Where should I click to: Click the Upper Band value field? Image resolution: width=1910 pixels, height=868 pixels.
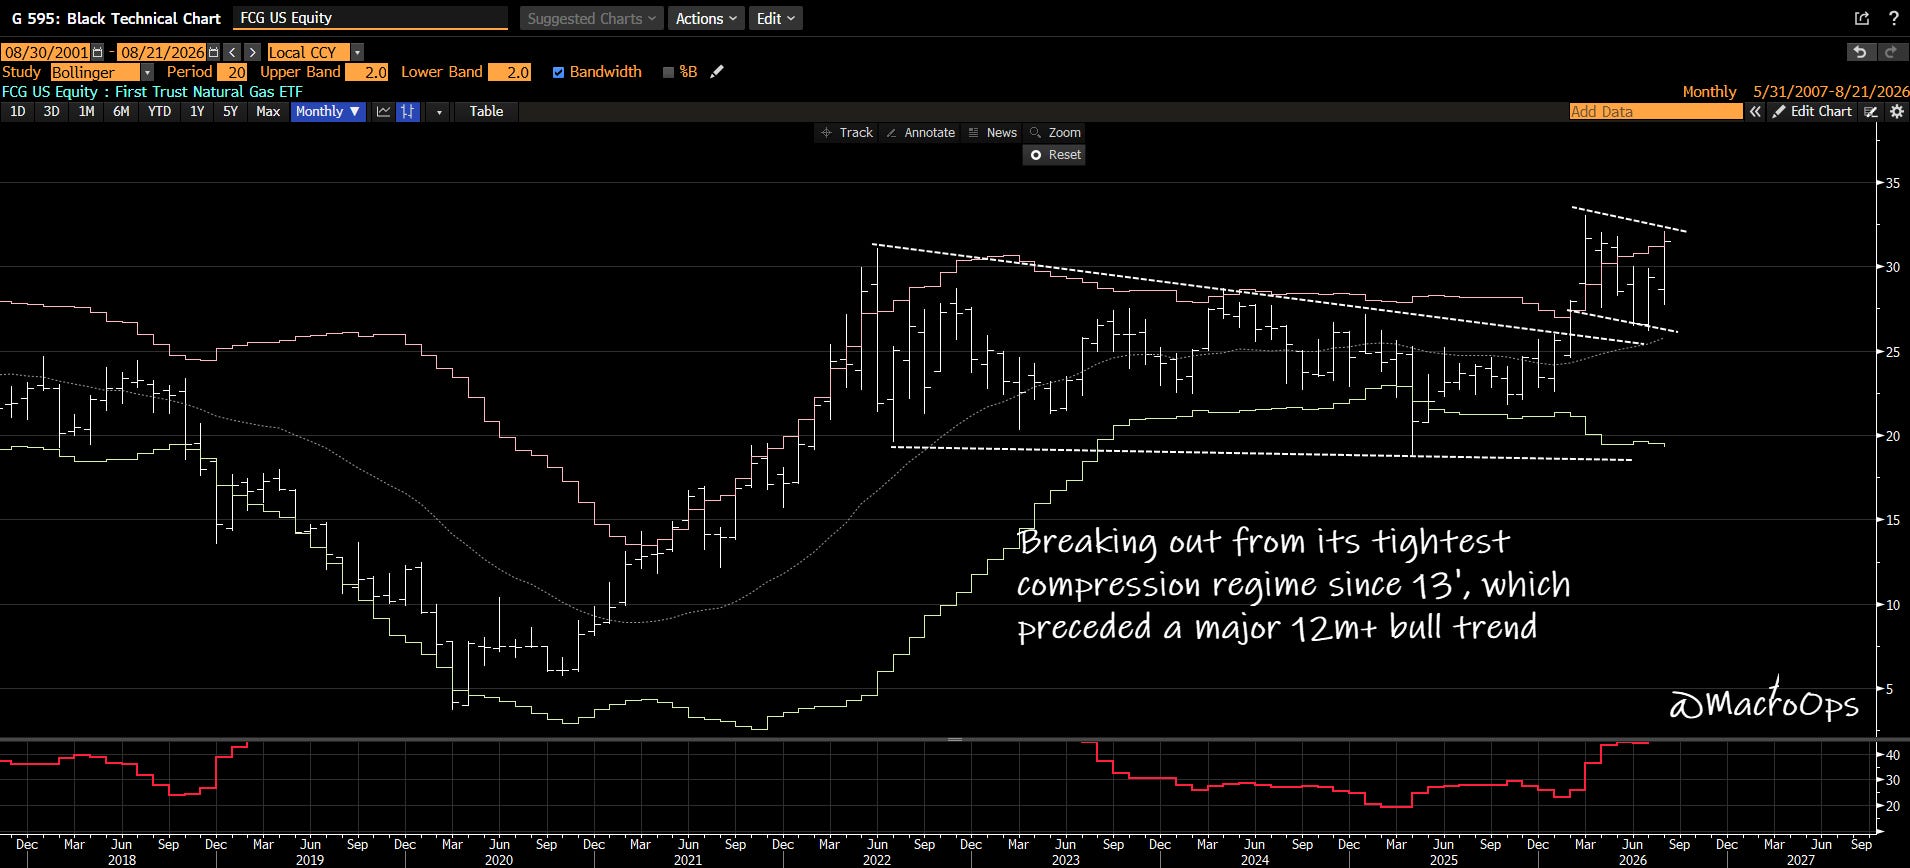coord(366,72)
